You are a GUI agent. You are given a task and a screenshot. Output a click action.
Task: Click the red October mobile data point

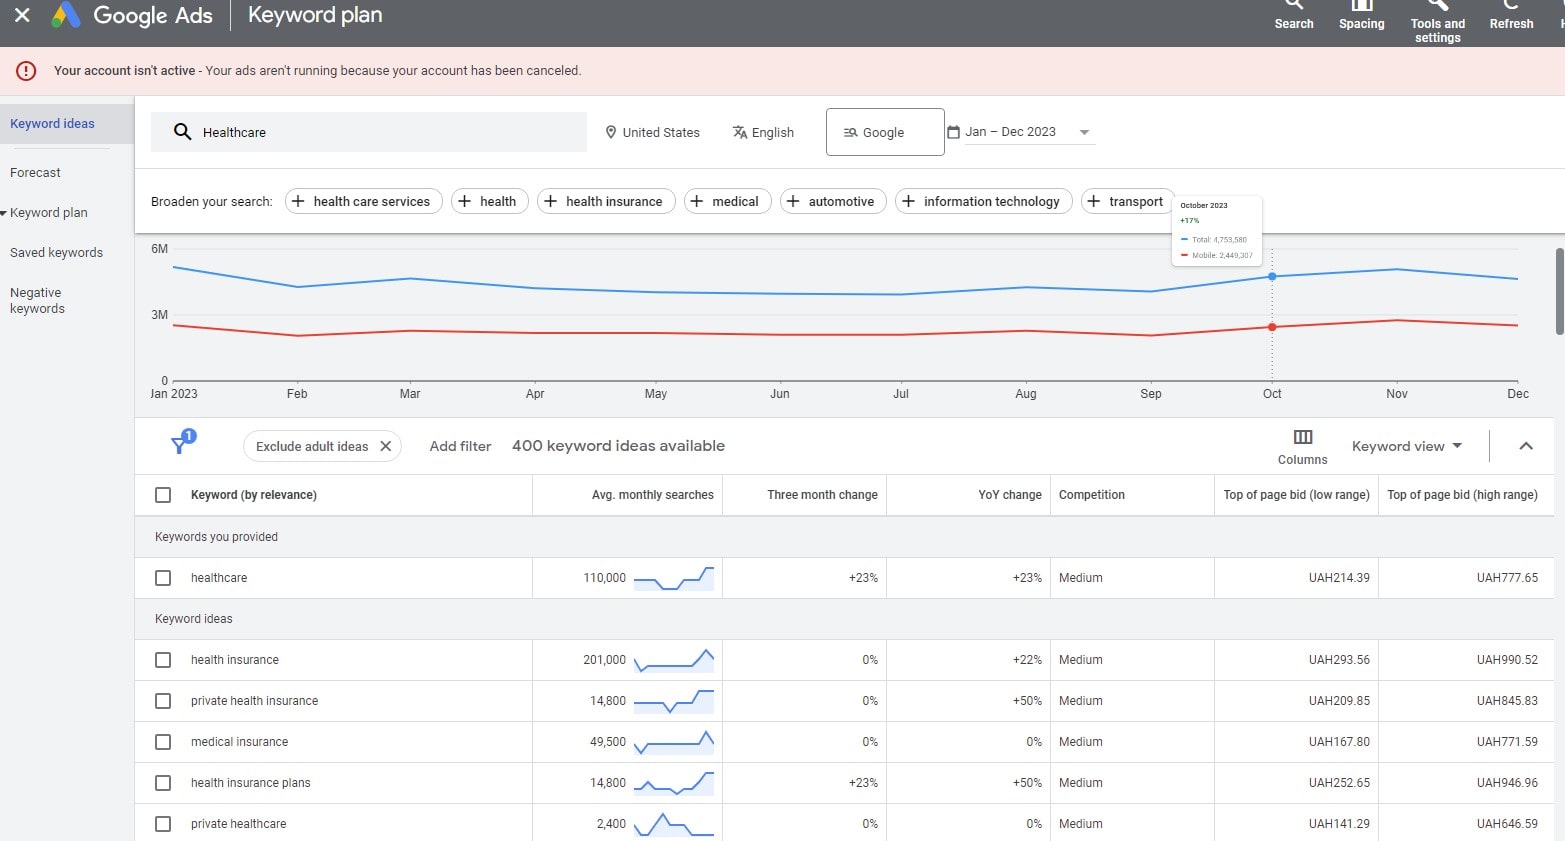tap(1272, 327)
